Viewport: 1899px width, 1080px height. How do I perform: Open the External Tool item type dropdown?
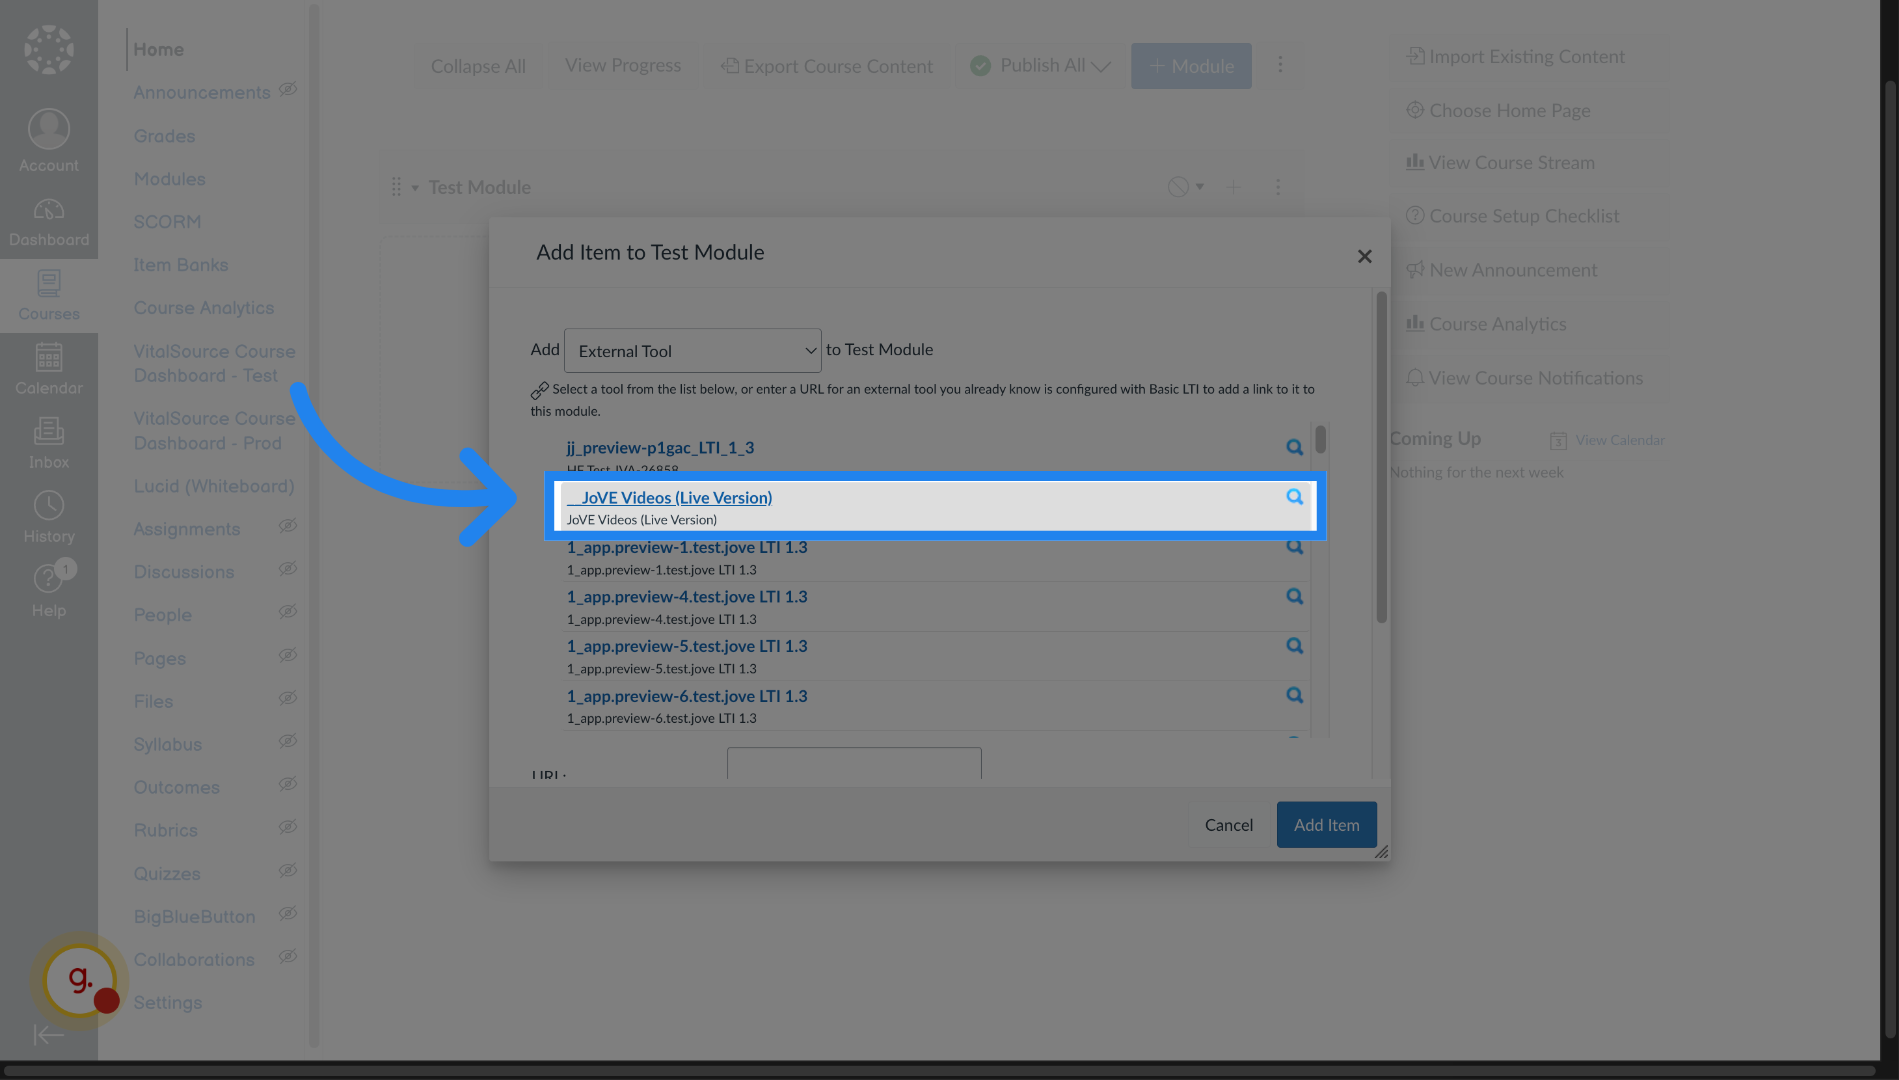click(692, 351)
